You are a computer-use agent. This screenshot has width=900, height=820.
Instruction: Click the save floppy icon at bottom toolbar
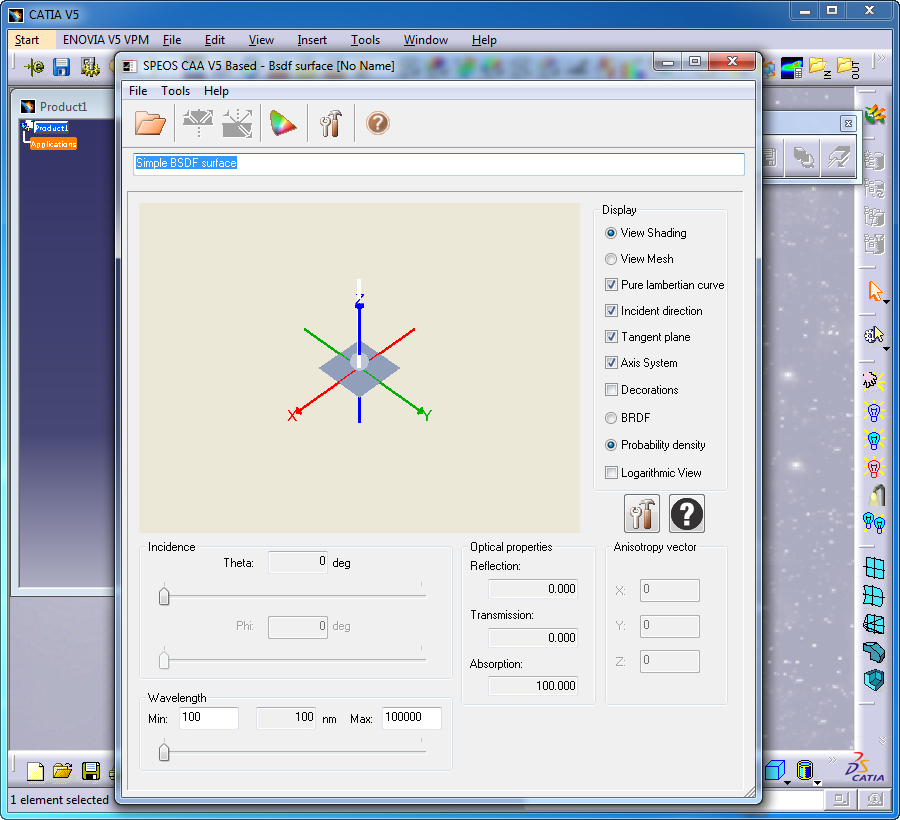(91, 772)
